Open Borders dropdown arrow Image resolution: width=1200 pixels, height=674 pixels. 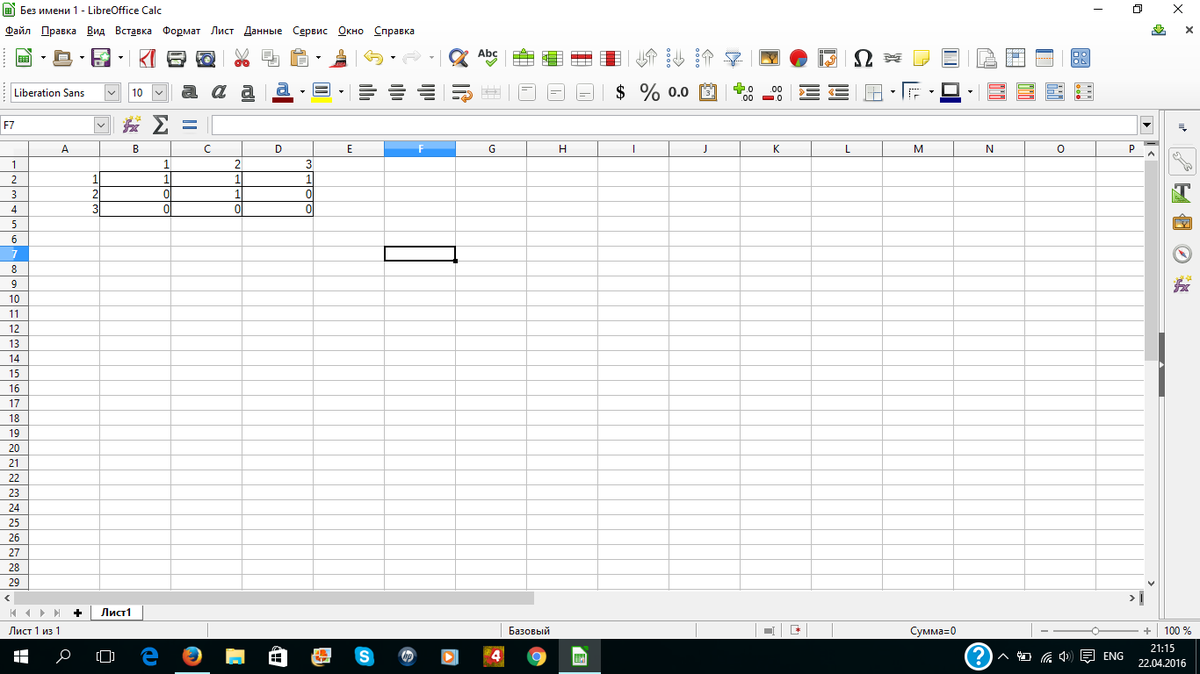[x=892, y=93]
